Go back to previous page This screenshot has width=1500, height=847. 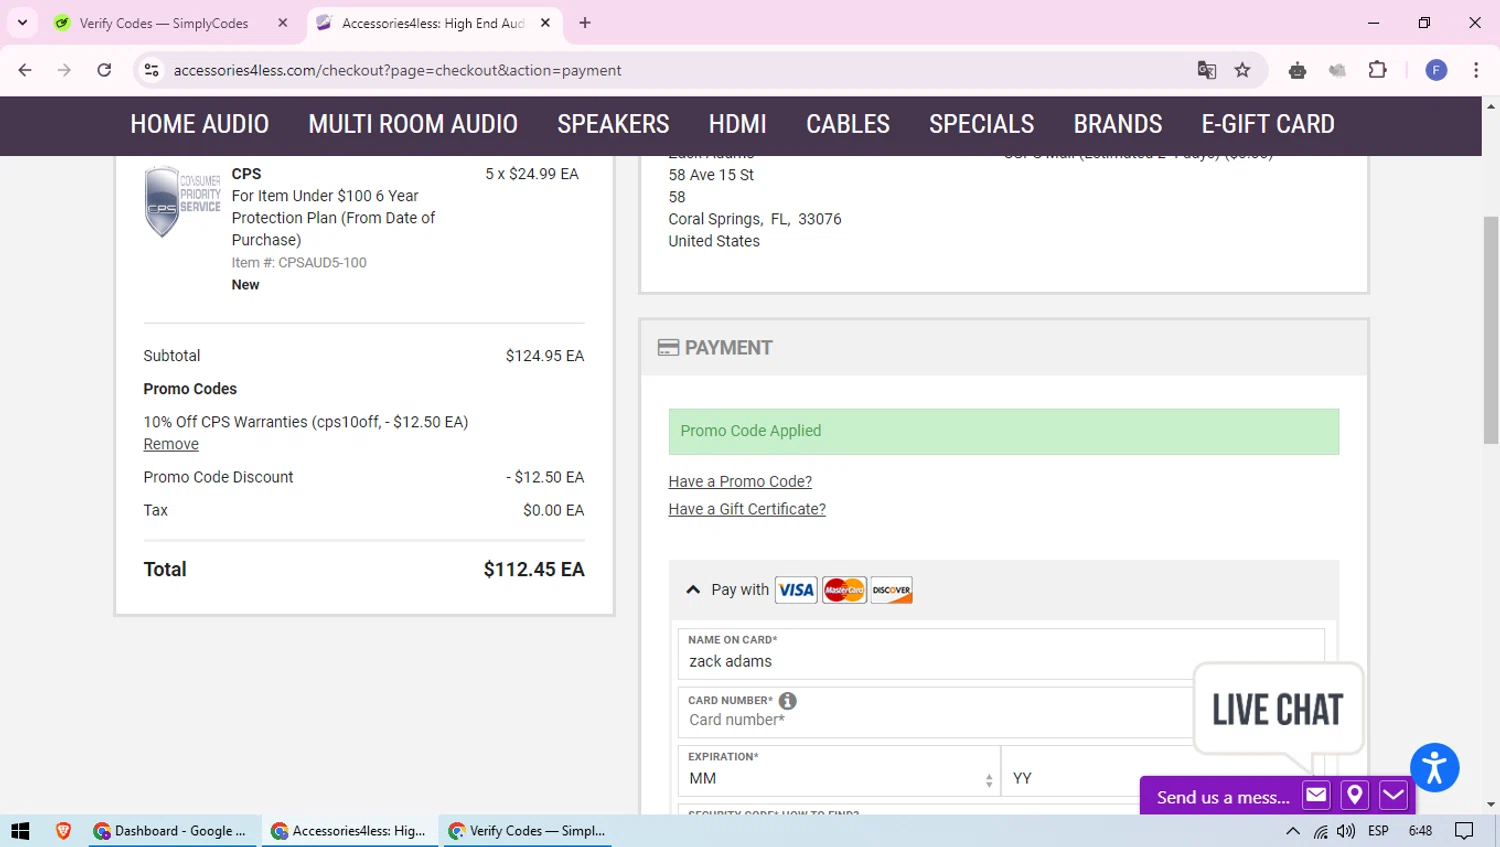pos(25,70)
